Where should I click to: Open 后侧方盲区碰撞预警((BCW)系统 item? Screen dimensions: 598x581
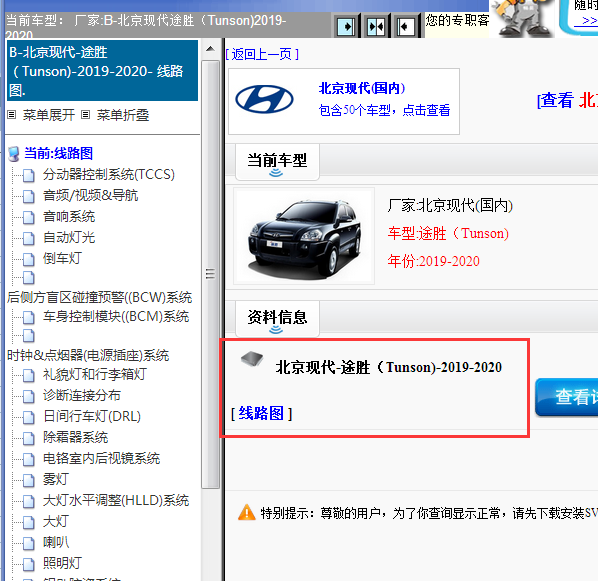pos(100,297)
